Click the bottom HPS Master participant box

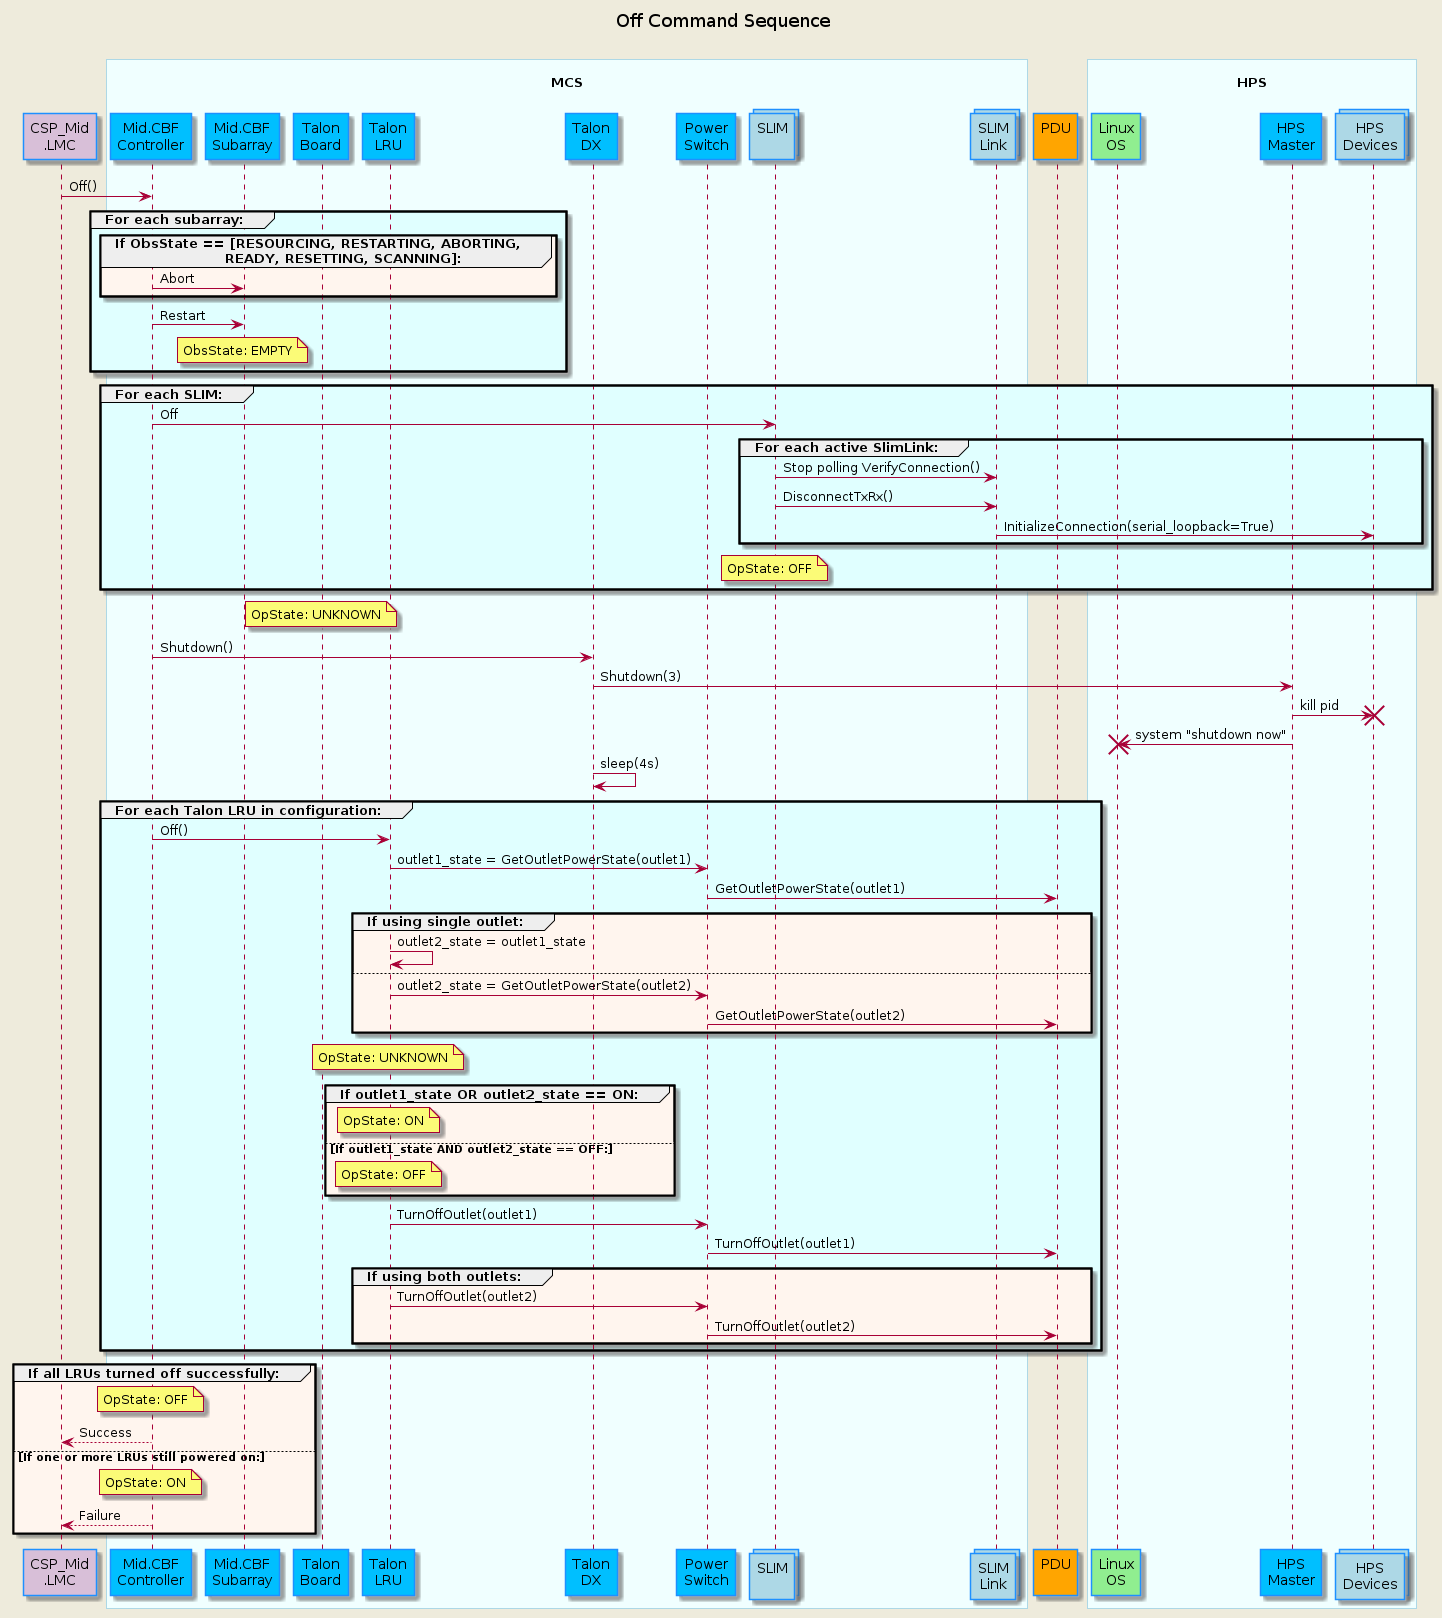pyautogui.click(x=1291, y=1572)
